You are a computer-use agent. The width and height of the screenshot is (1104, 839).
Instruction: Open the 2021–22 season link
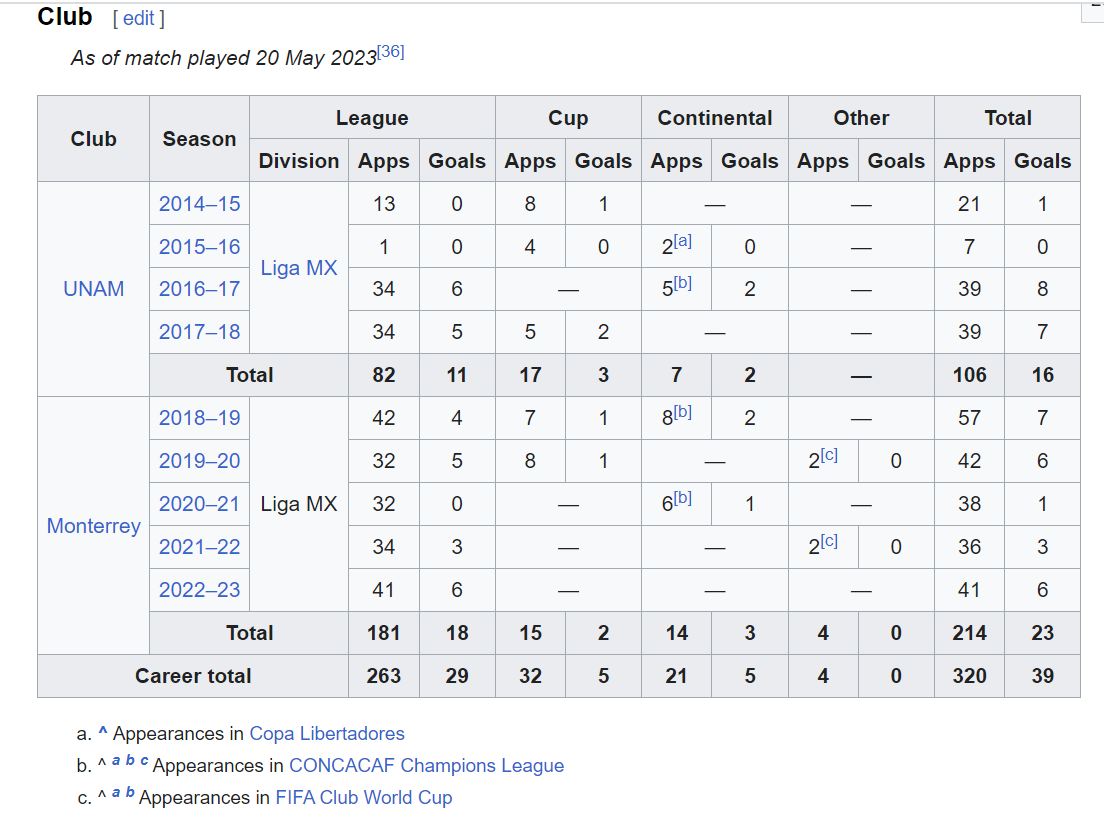click(199, 546)
